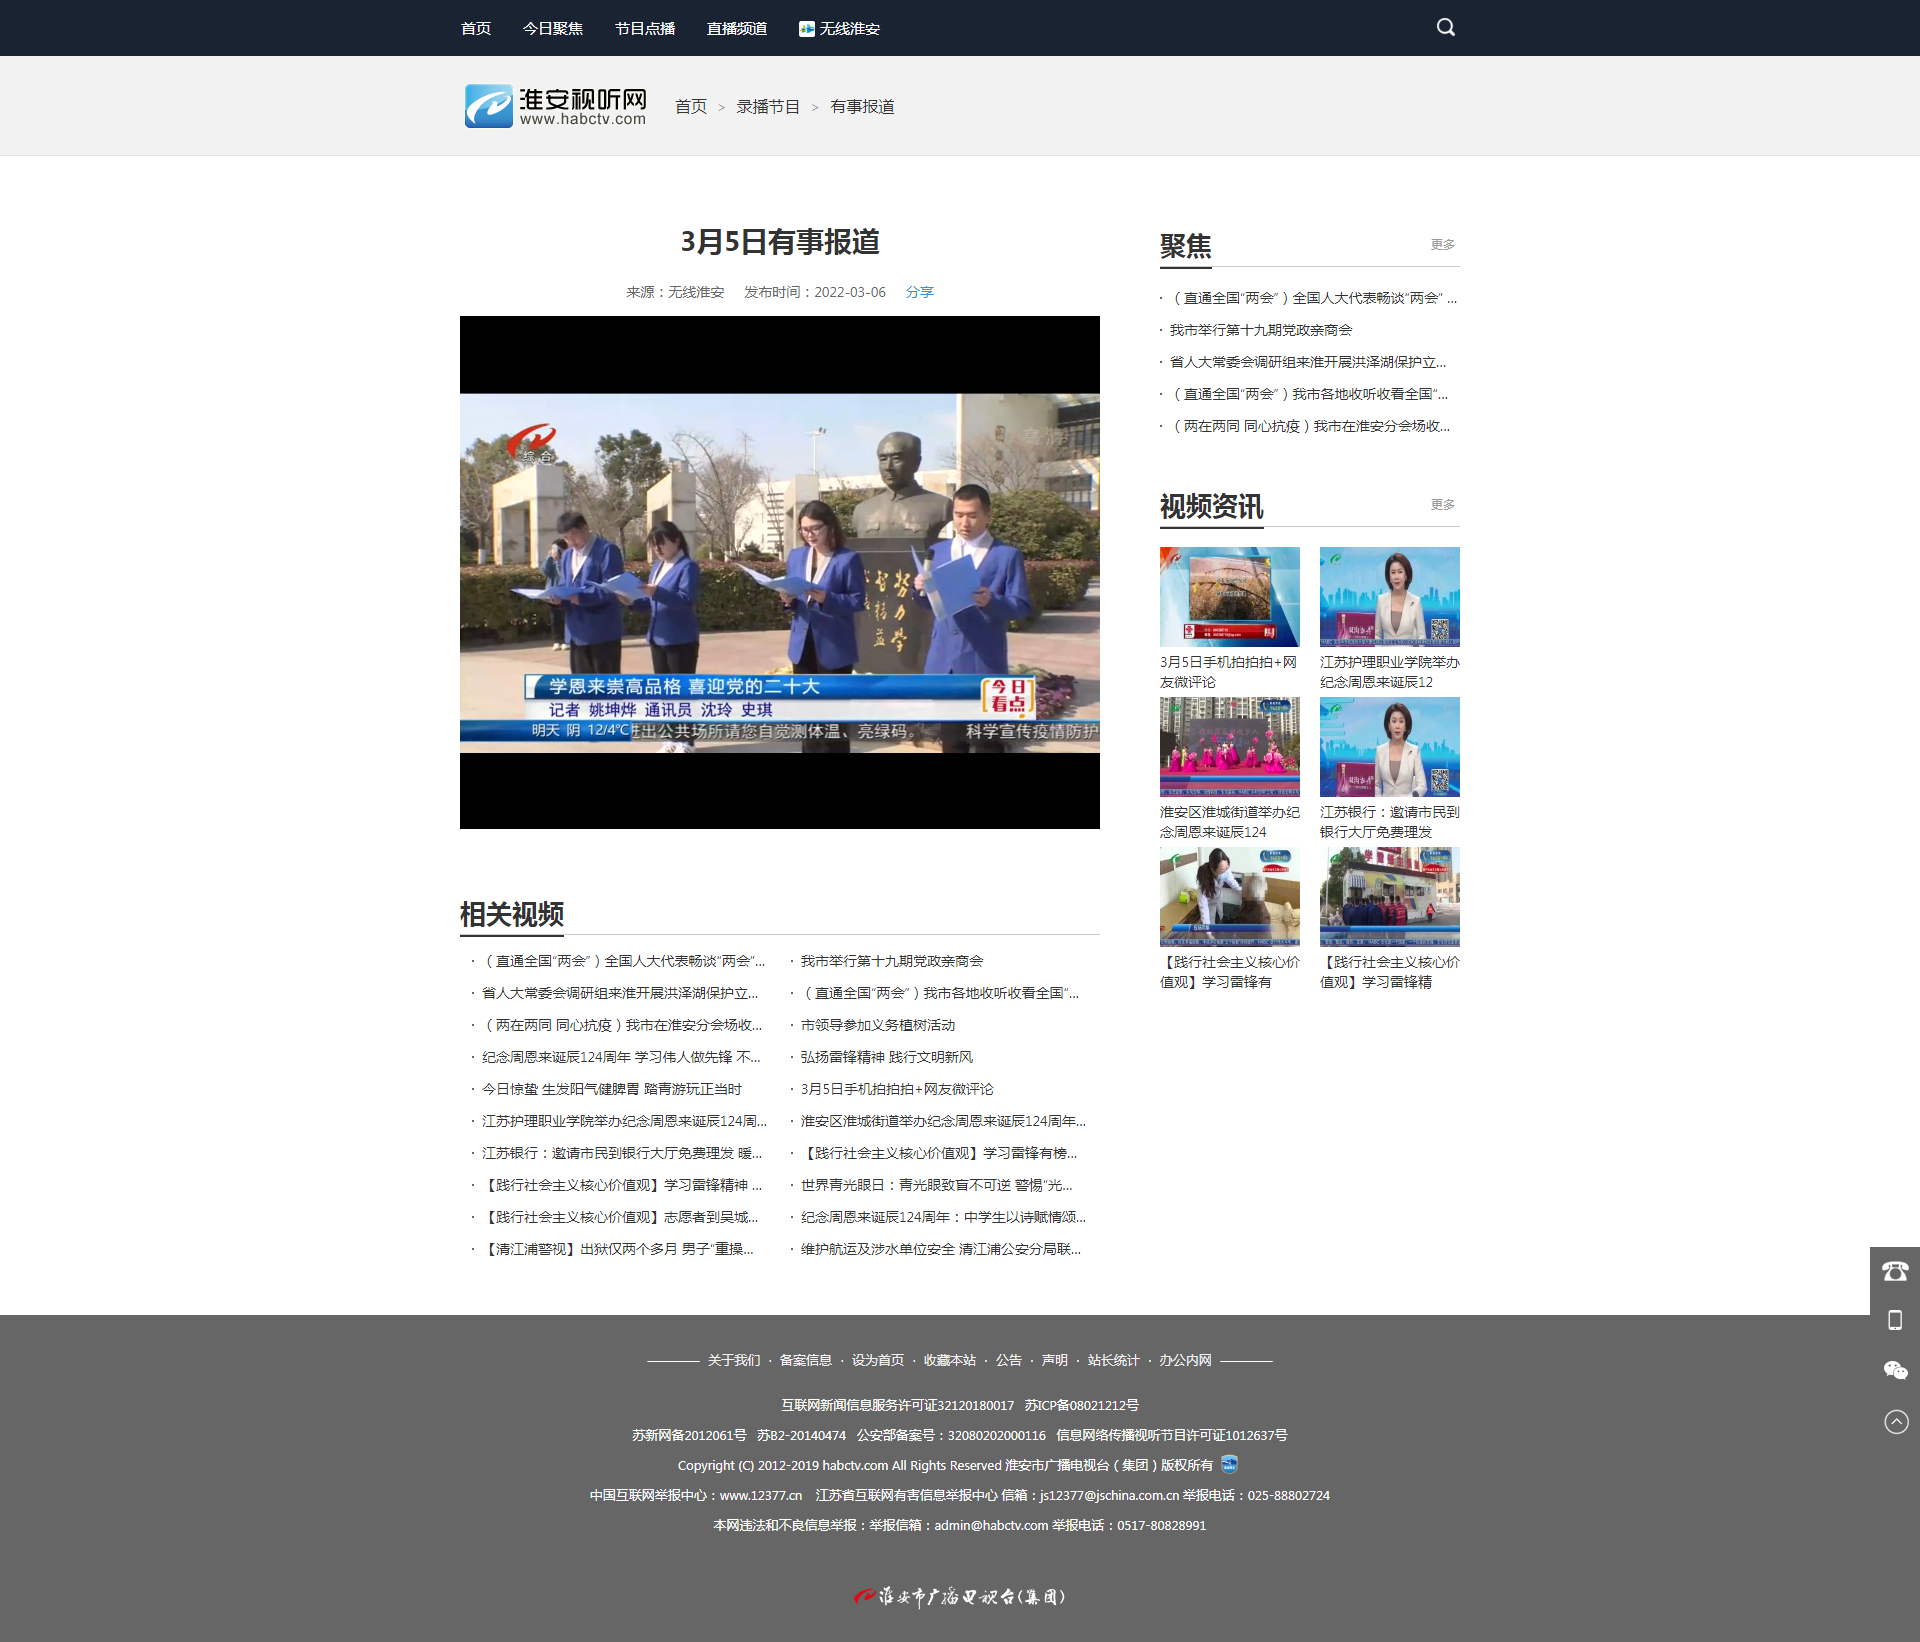This screenshot has height=1642, width=1920.
Task: Click the search magnifier icon
Action: [1445, 27]
